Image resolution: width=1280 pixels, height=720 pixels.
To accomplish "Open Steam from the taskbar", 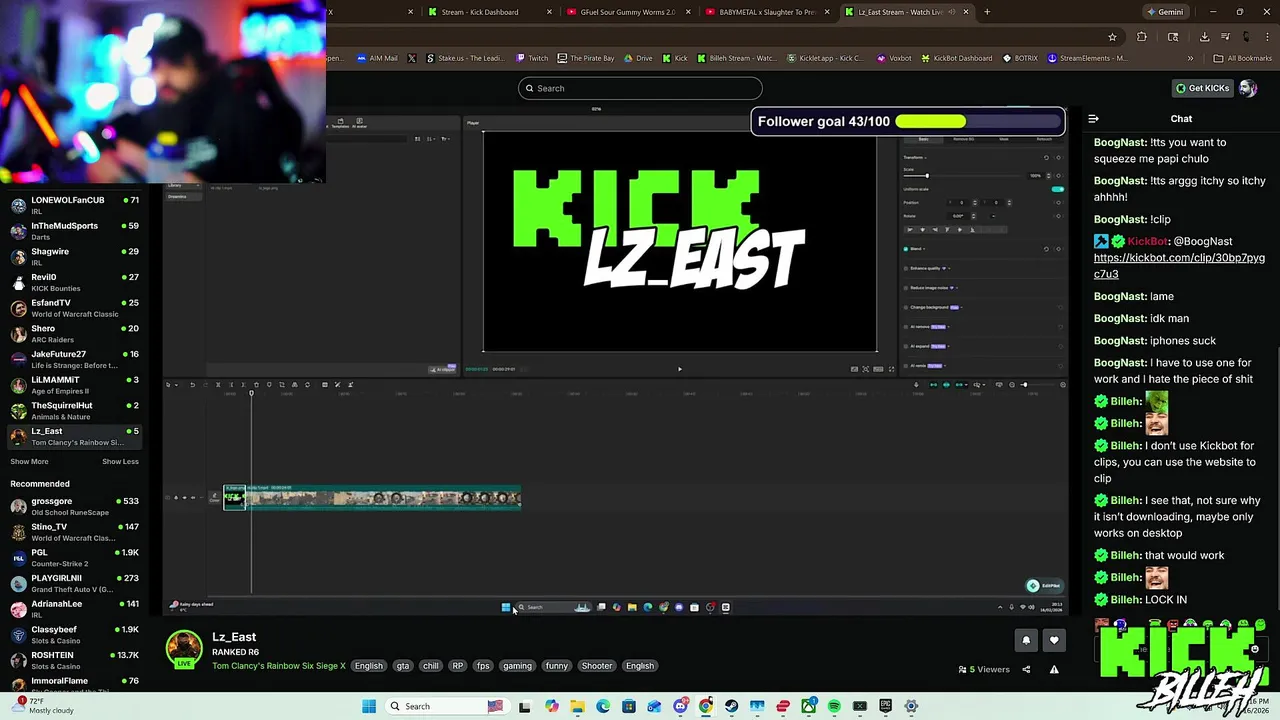I will pyautogui.click(x=731, y=706).
